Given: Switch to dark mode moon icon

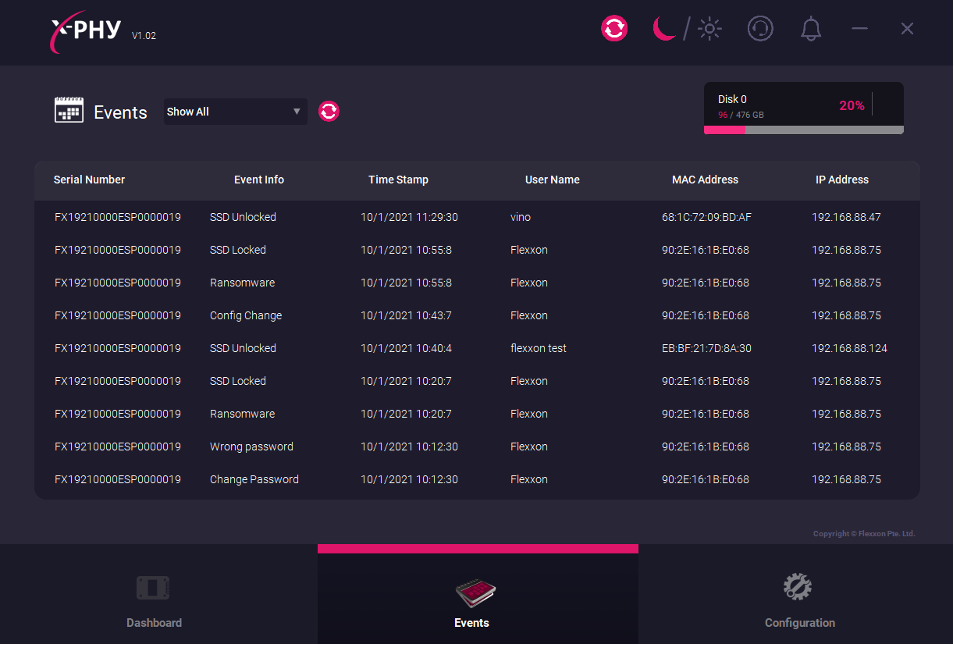Looking at the screenshot, I should click(x=664, y=29).
